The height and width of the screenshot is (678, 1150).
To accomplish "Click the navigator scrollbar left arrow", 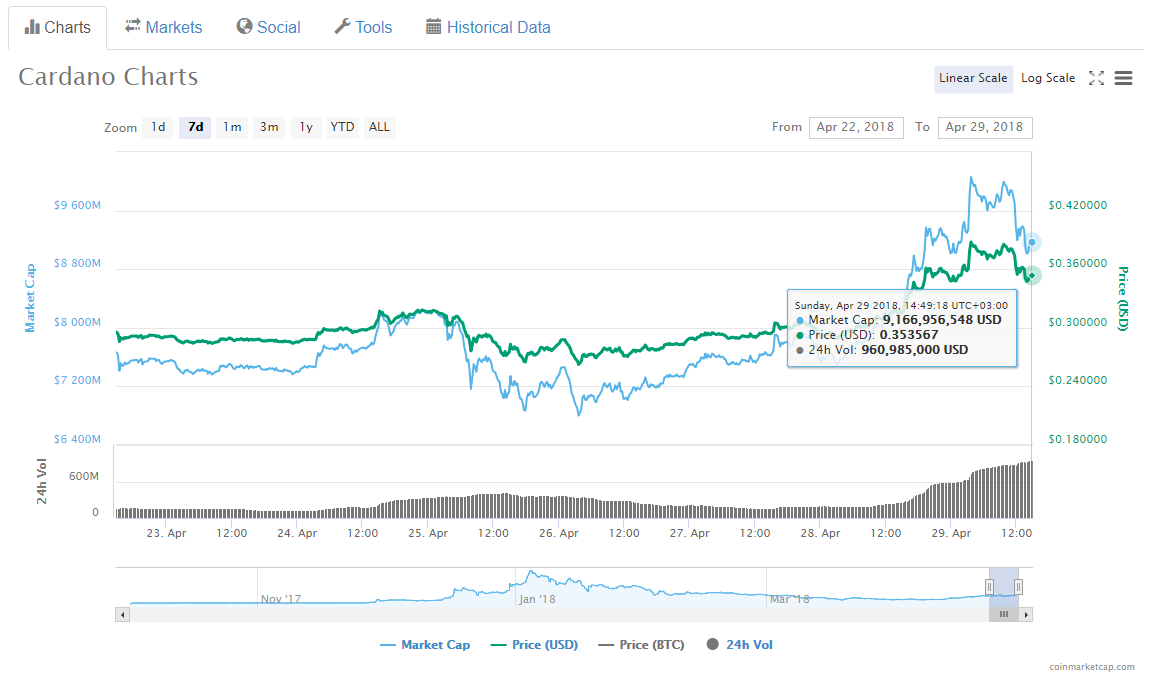I will click(x=123, y=614).
